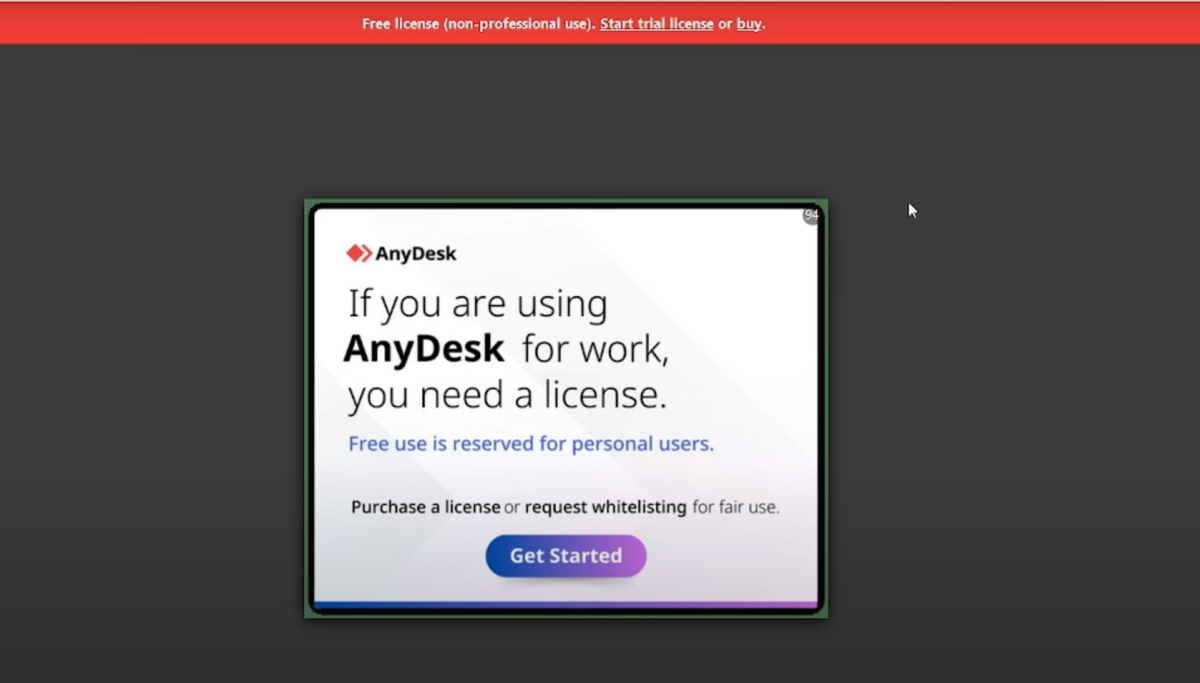This screenshot has width=1200, height=683.
Task: Open the "Start trial license" link
Action: click(x=657, y=24)
